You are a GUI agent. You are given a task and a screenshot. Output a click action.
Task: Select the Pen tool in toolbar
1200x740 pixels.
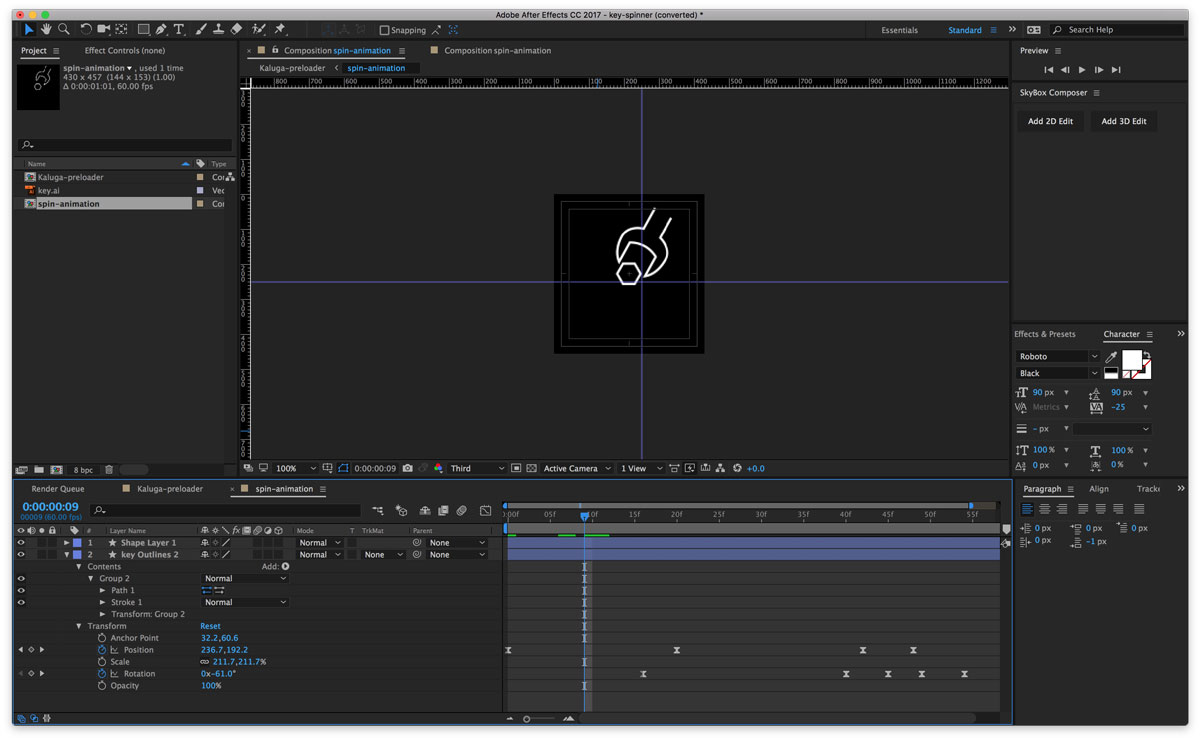click(x=161, y=30)
